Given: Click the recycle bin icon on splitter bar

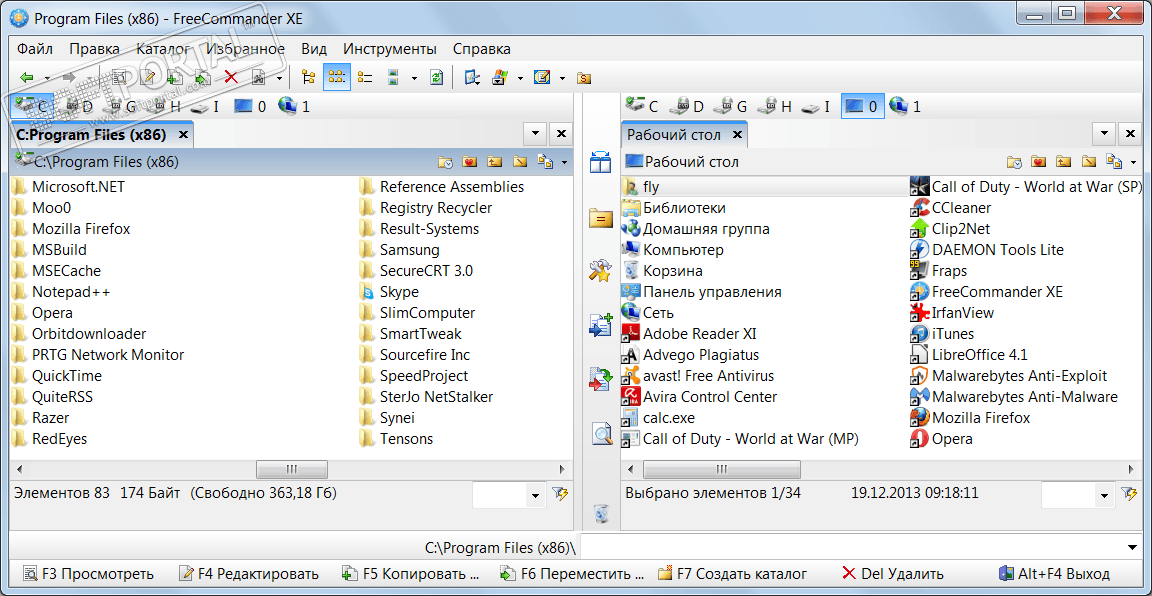Looking at the screenshot, I should point(601,514).
